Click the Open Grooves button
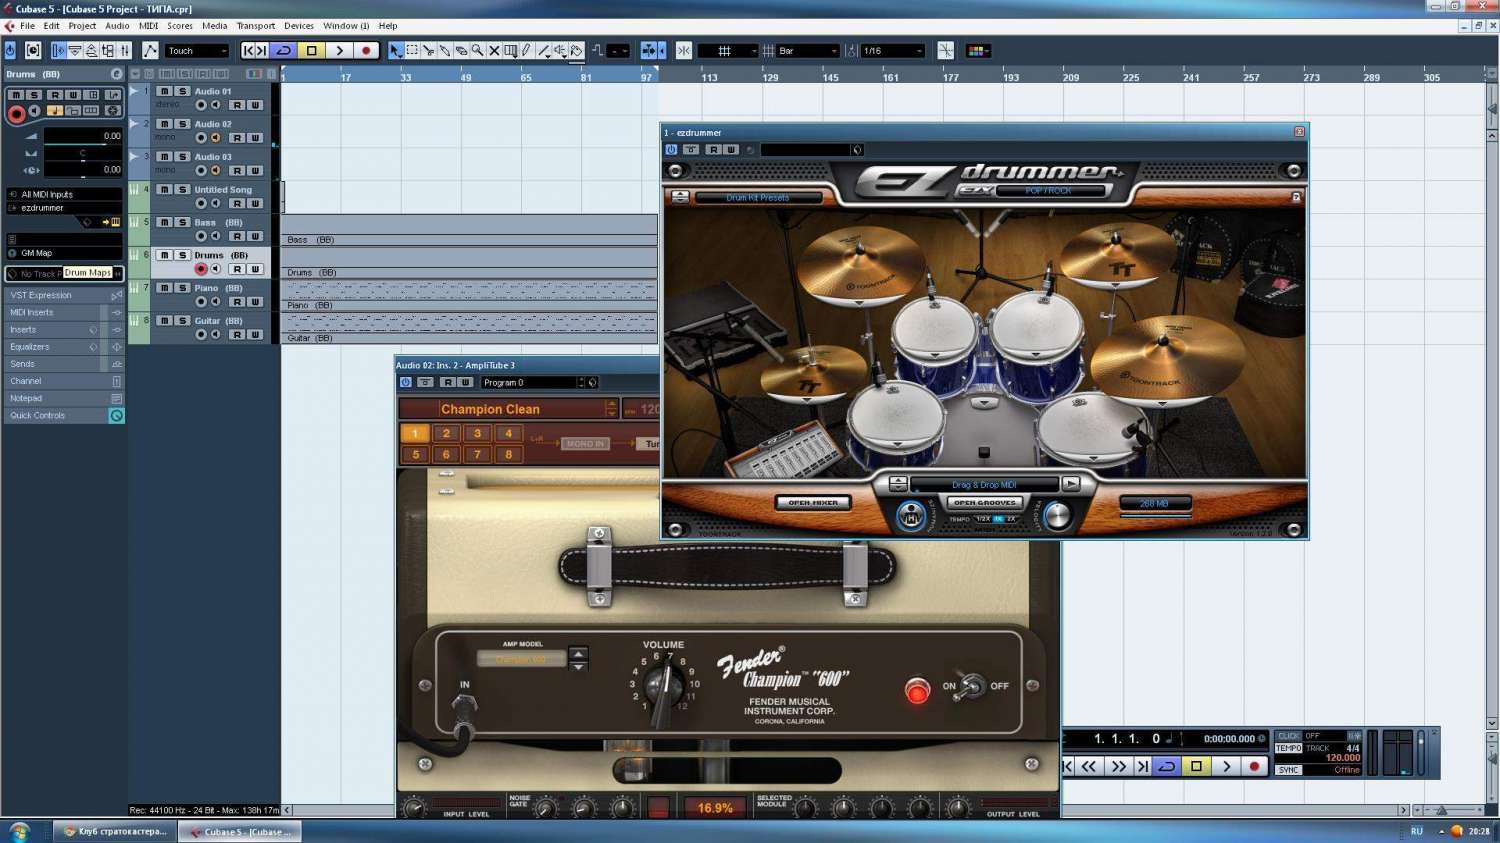The height and width of the screenshot is (843, 1500). click(x=984, y=503)
